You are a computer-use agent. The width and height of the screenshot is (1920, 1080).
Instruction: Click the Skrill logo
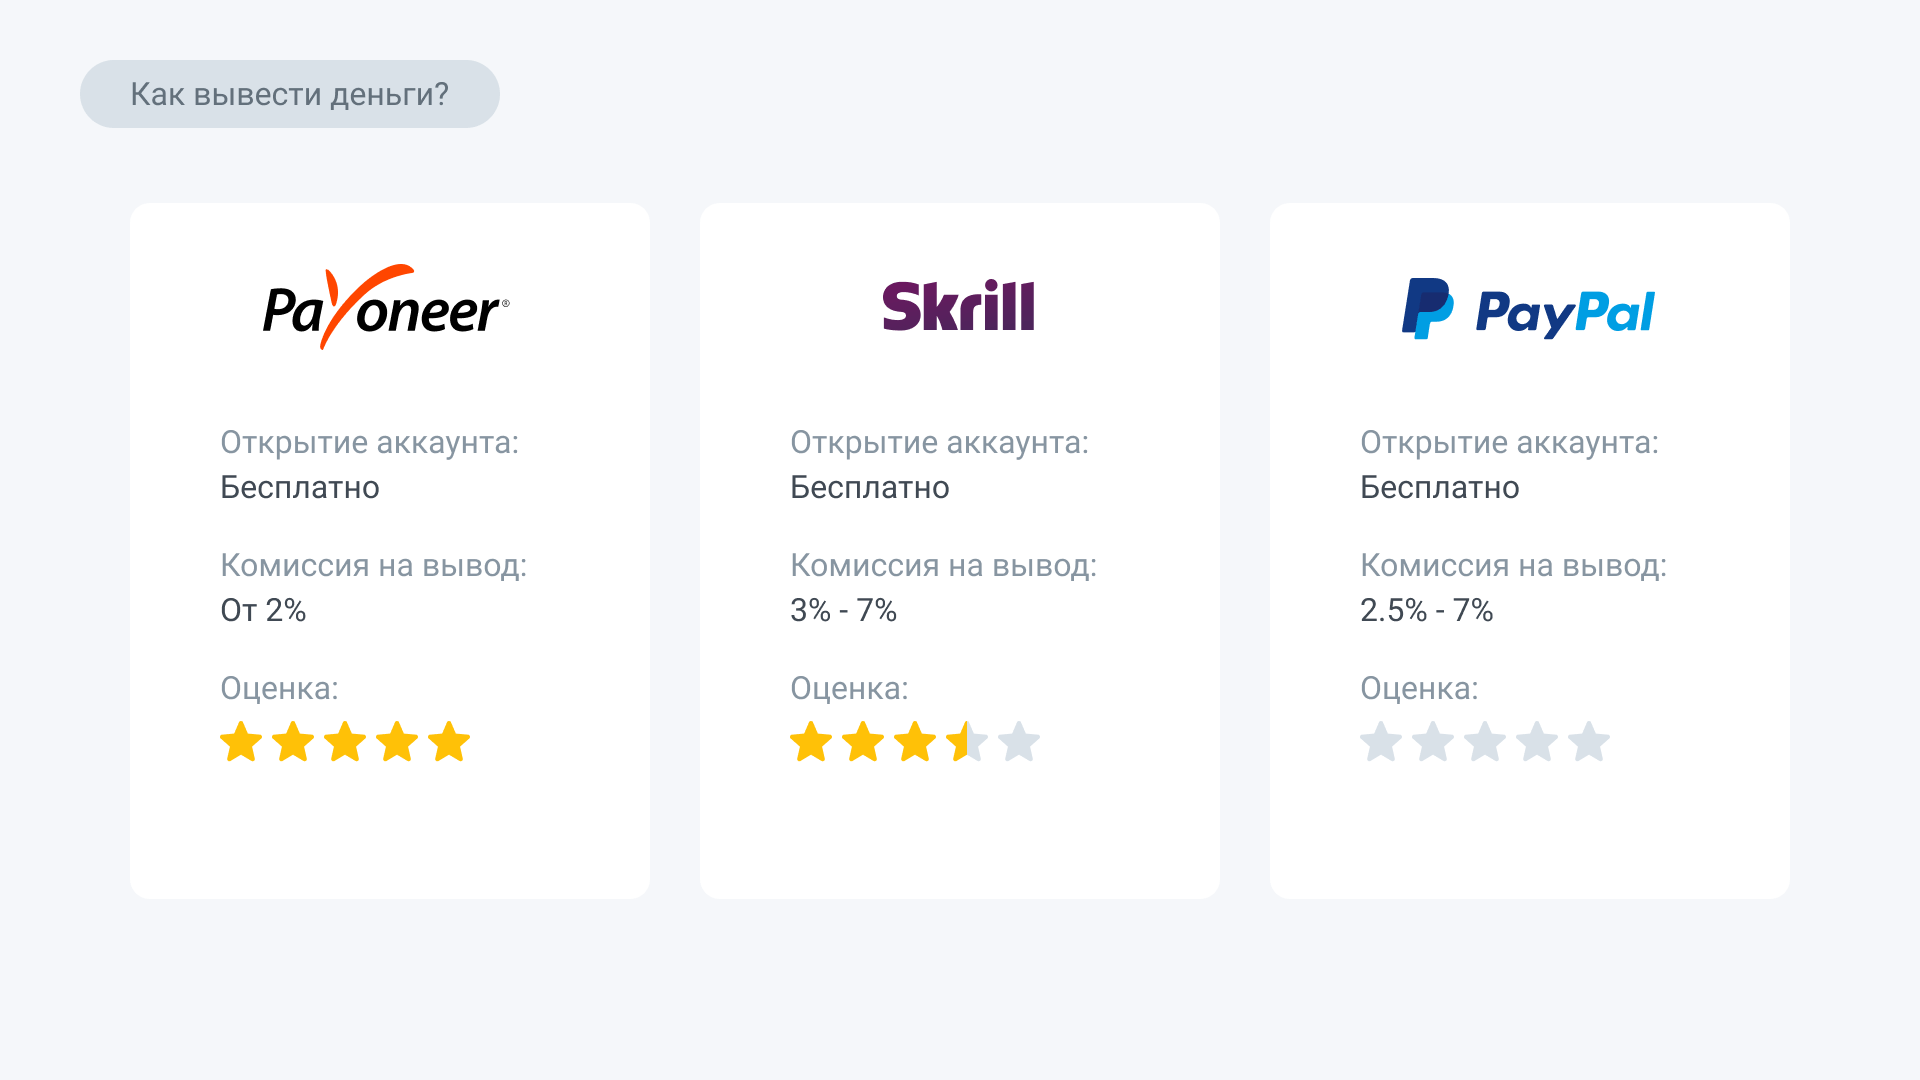click(x=958, y=306)
